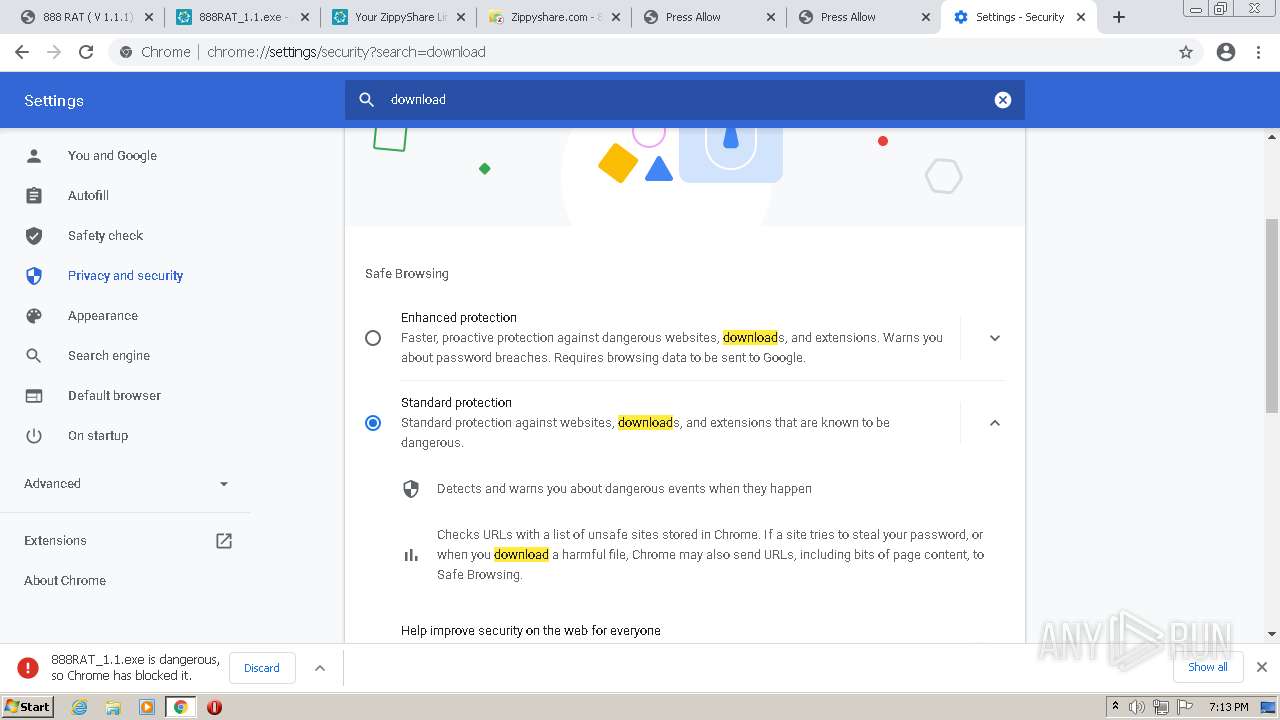Viewport: 1280px width, 720px height.
Task: Close the Your ZippyShare tab
Action: click(x=461, y=17)
